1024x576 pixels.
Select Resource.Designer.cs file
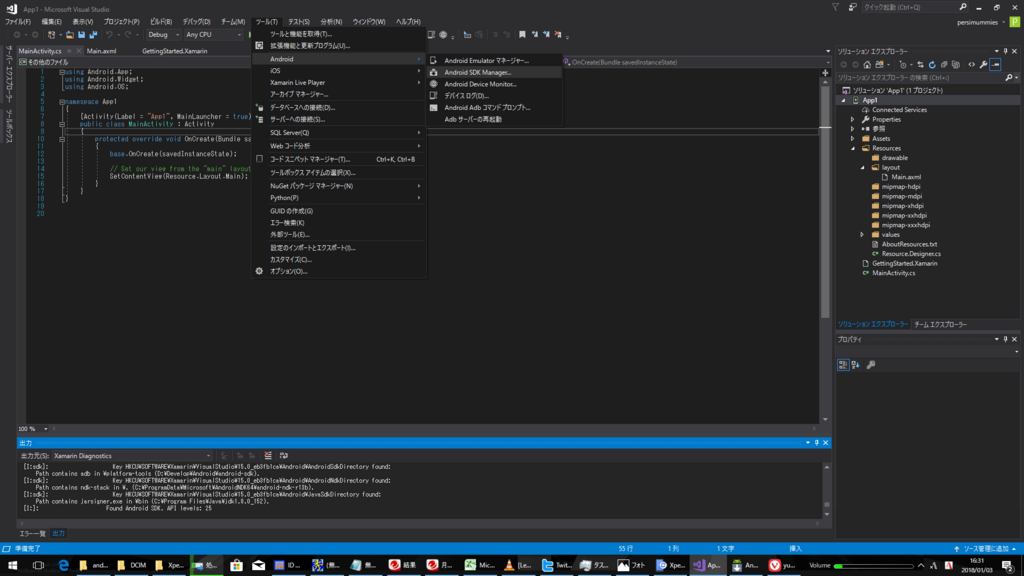911,254
